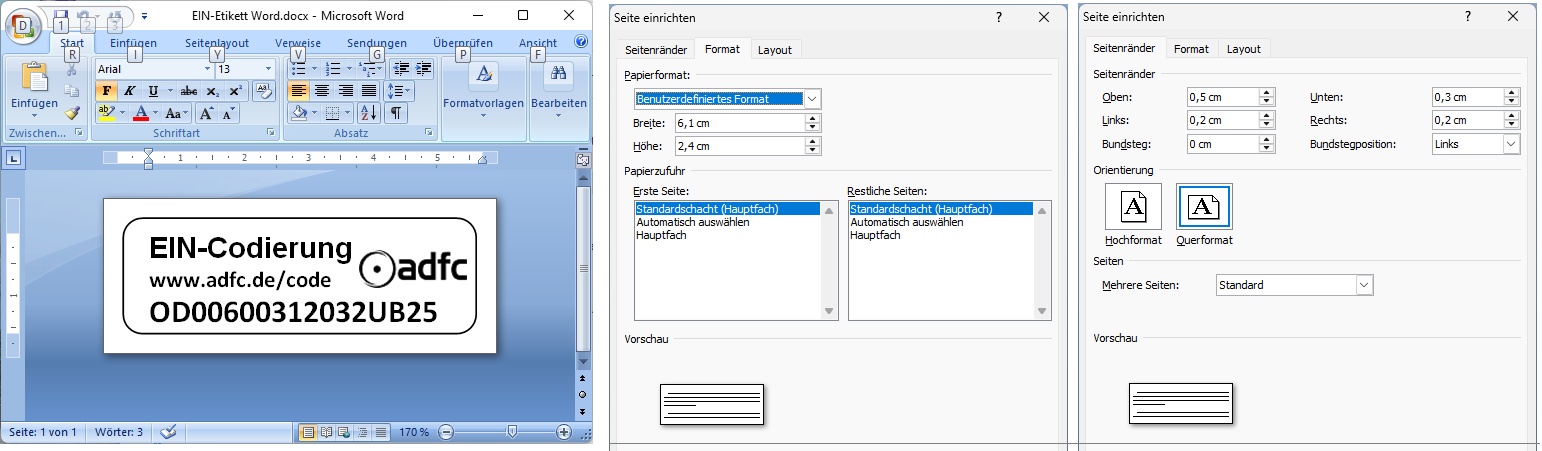Center the paragraph with the center align icon
This screenshot has width=1542, height=451.
[322, 91]
